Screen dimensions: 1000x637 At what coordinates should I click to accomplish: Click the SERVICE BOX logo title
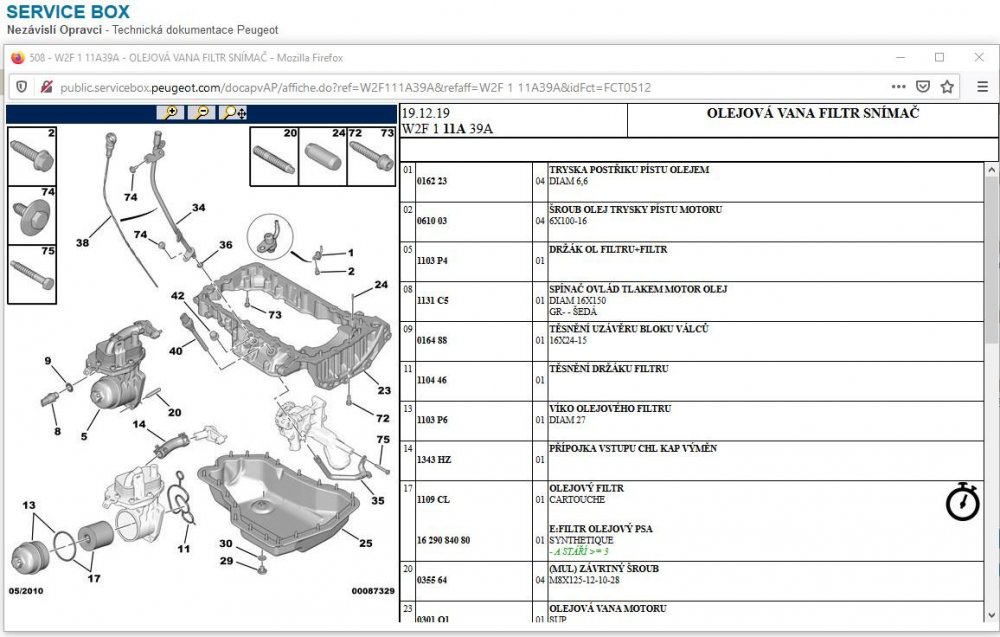[x=68, y=11]
